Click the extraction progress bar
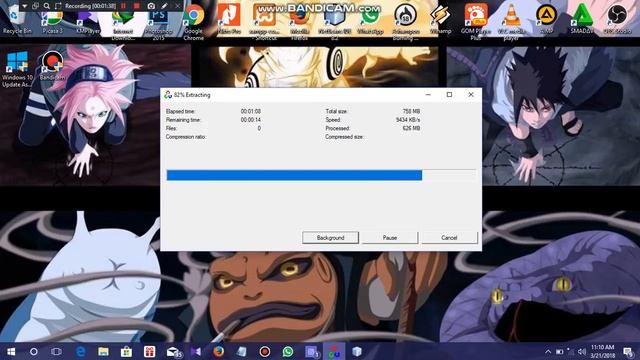This screenshot has width=640, height=360. (x=321, y=175)
